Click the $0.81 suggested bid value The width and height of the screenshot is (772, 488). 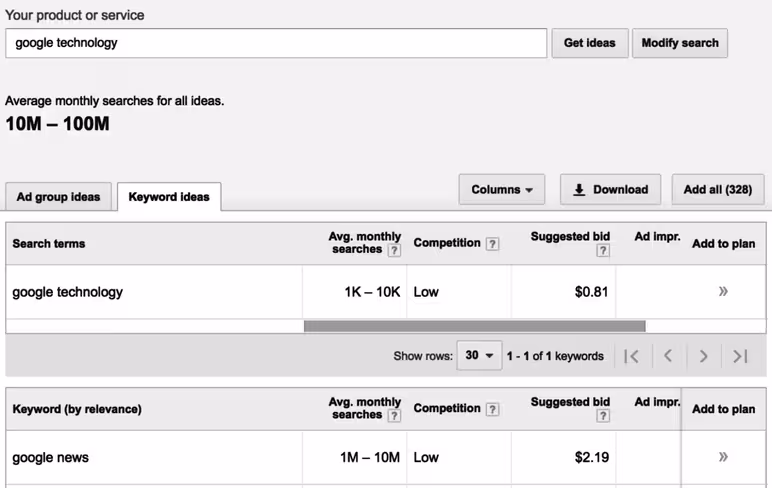[591, 292]
